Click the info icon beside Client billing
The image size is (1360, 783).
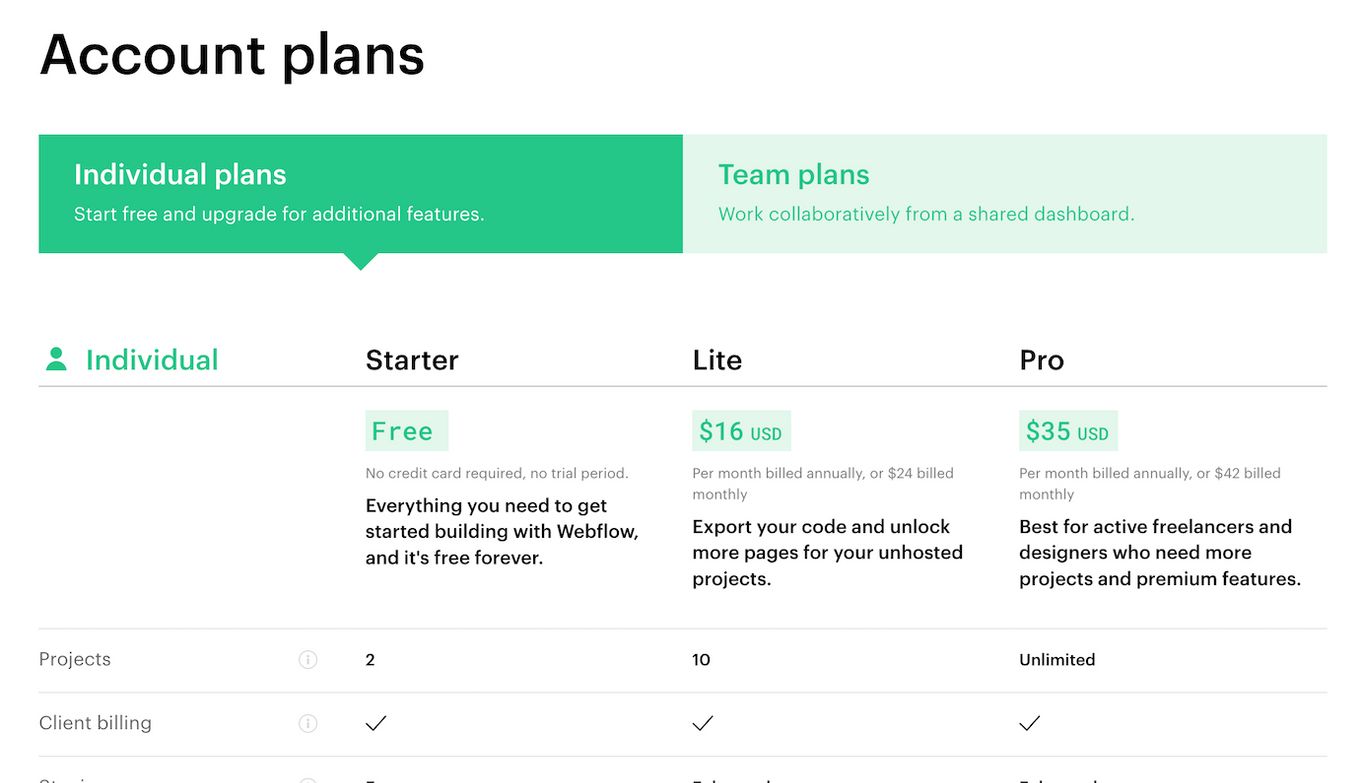pyautogui.click(x=308, y=723)
